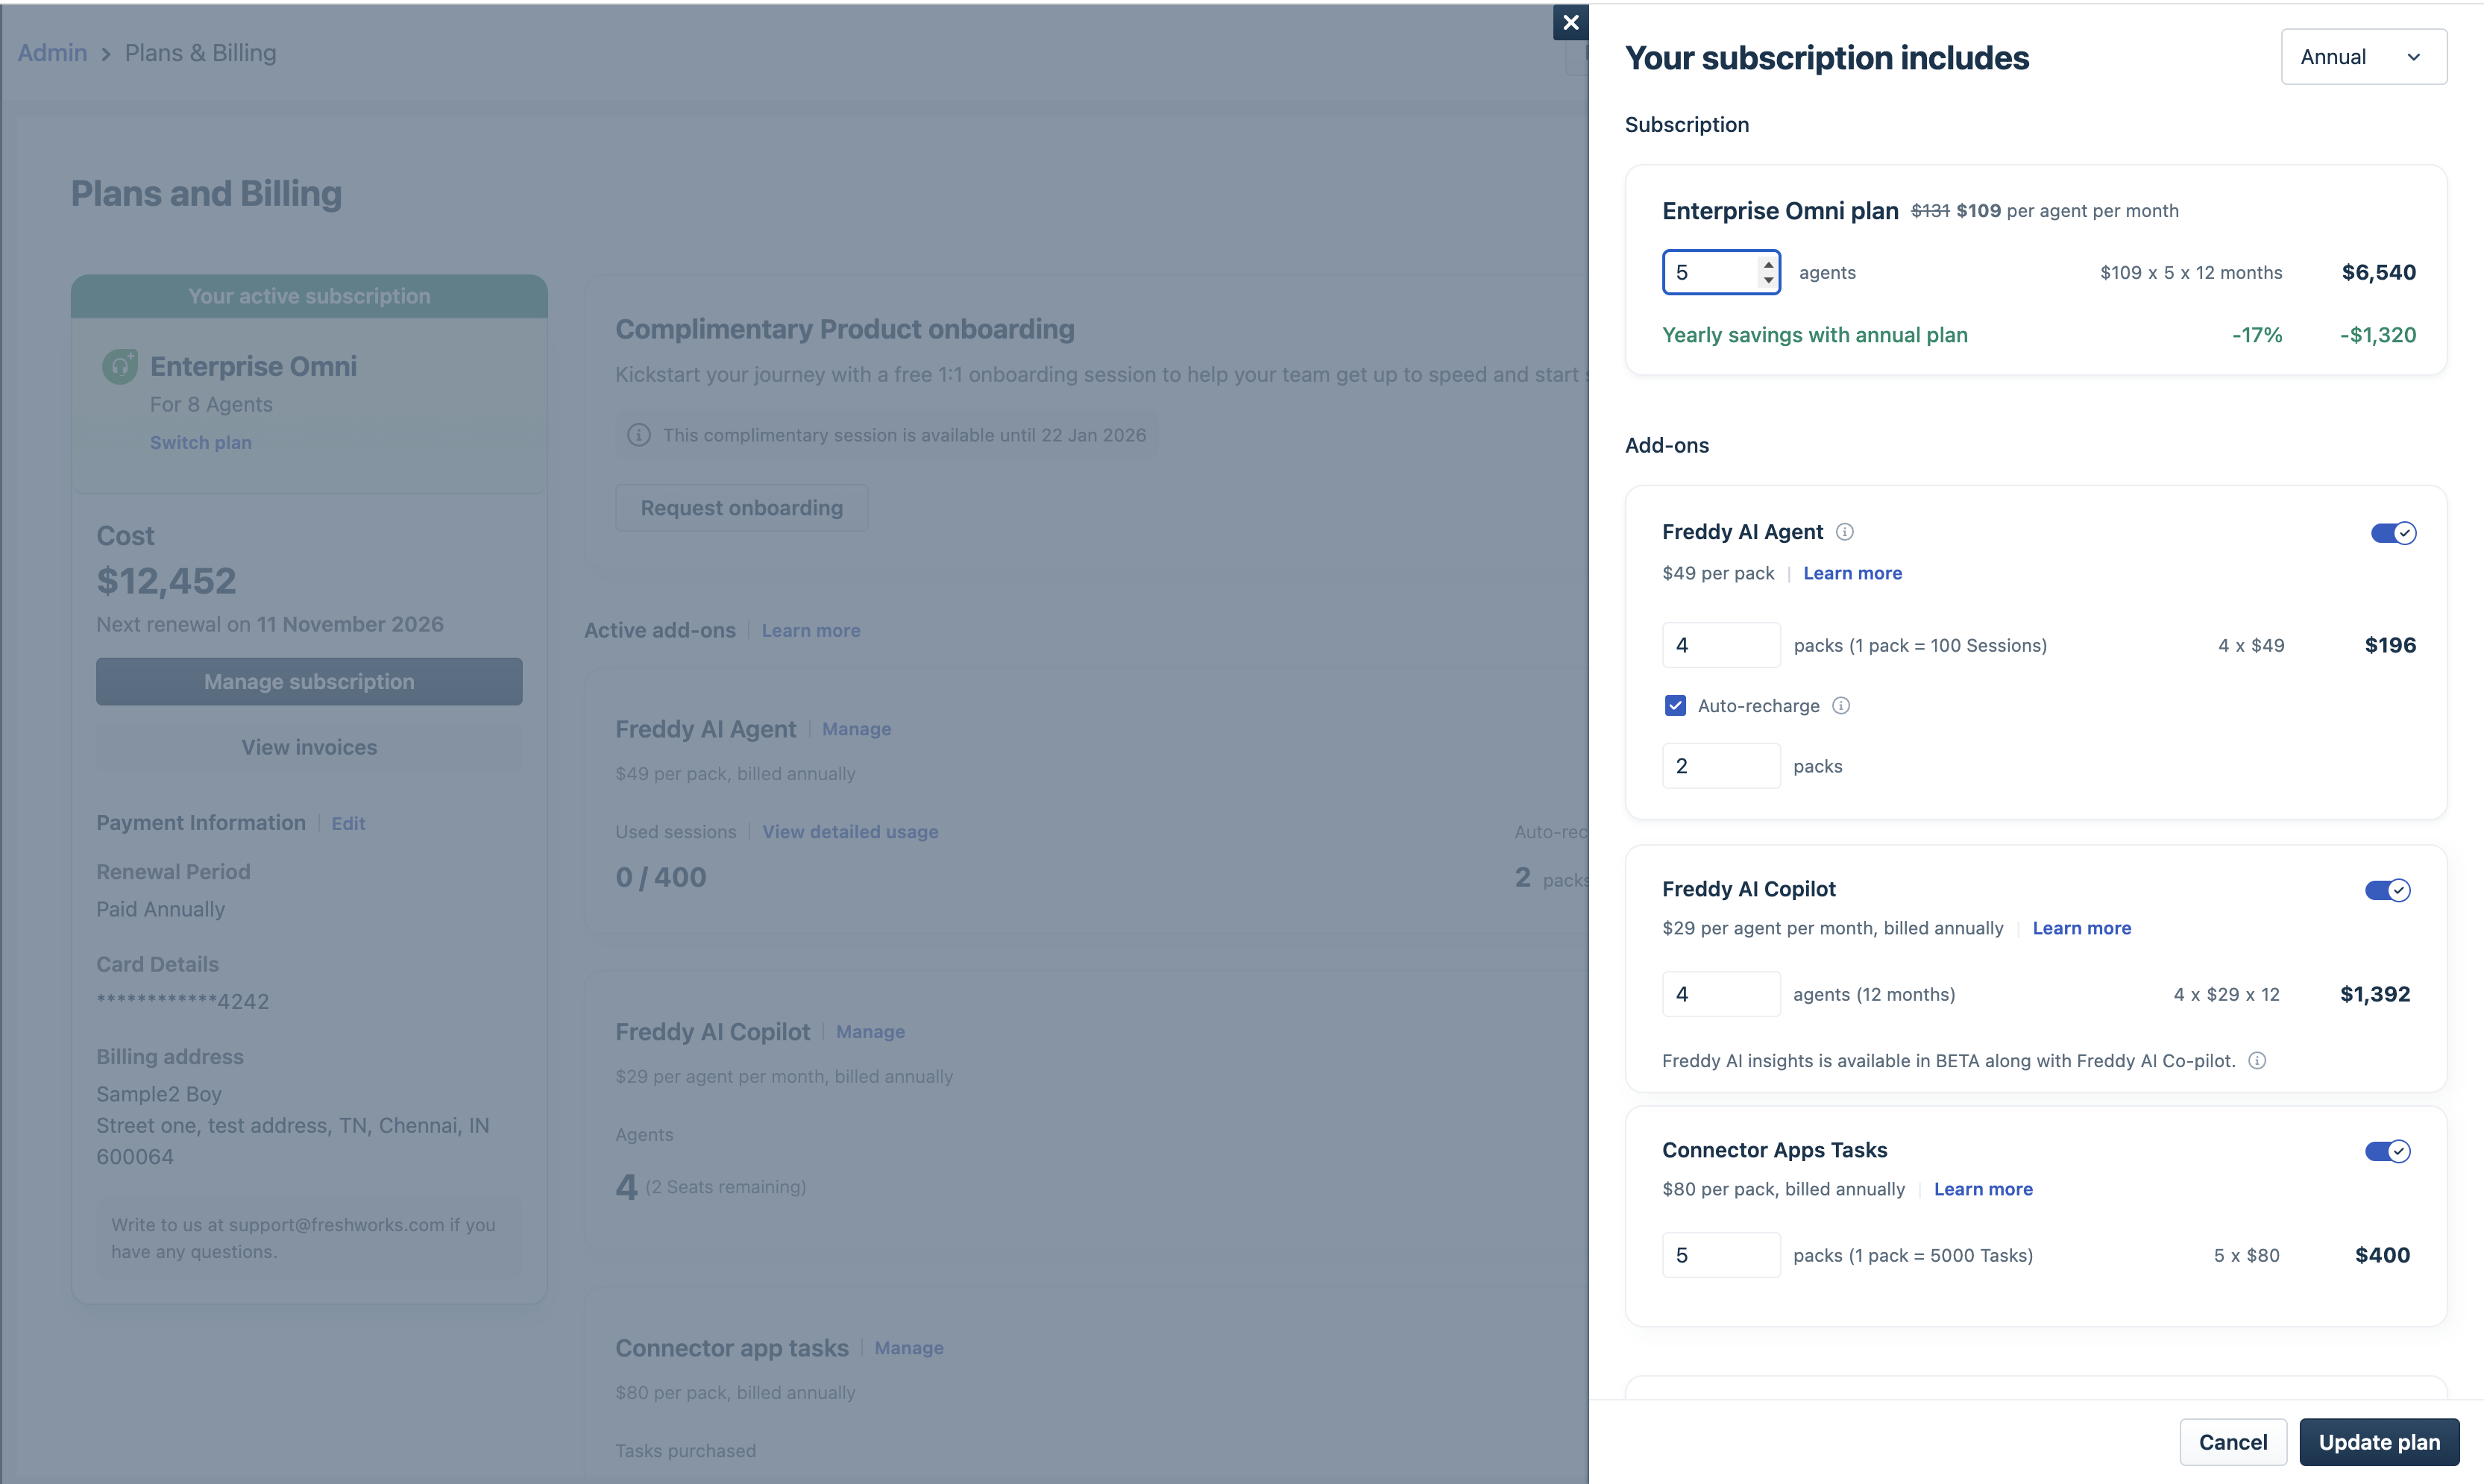The image size is (2484, 1484).
Task: Go to the Admin breadcrumb
Action: [x=52, y=53]
